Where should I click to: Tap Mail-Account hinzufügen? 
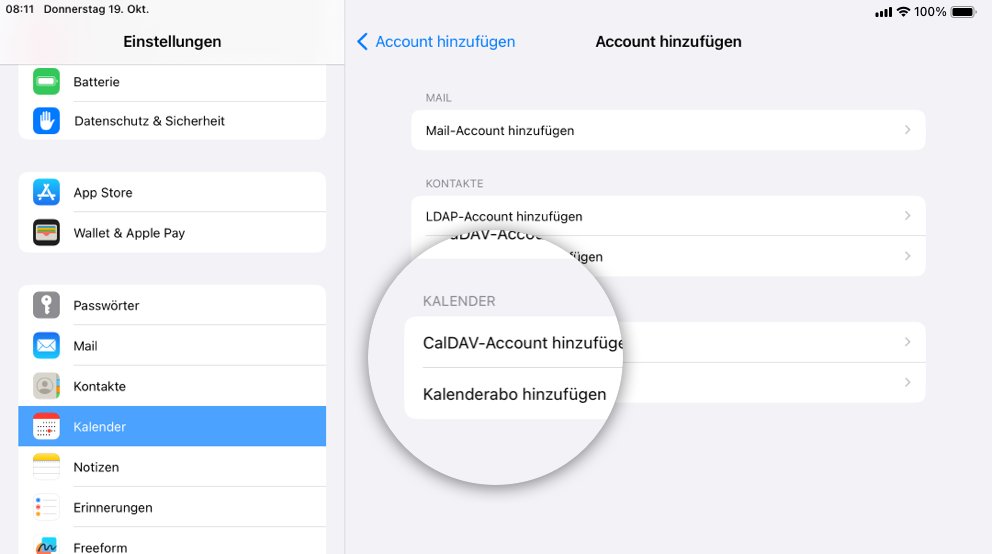(668, 130)
